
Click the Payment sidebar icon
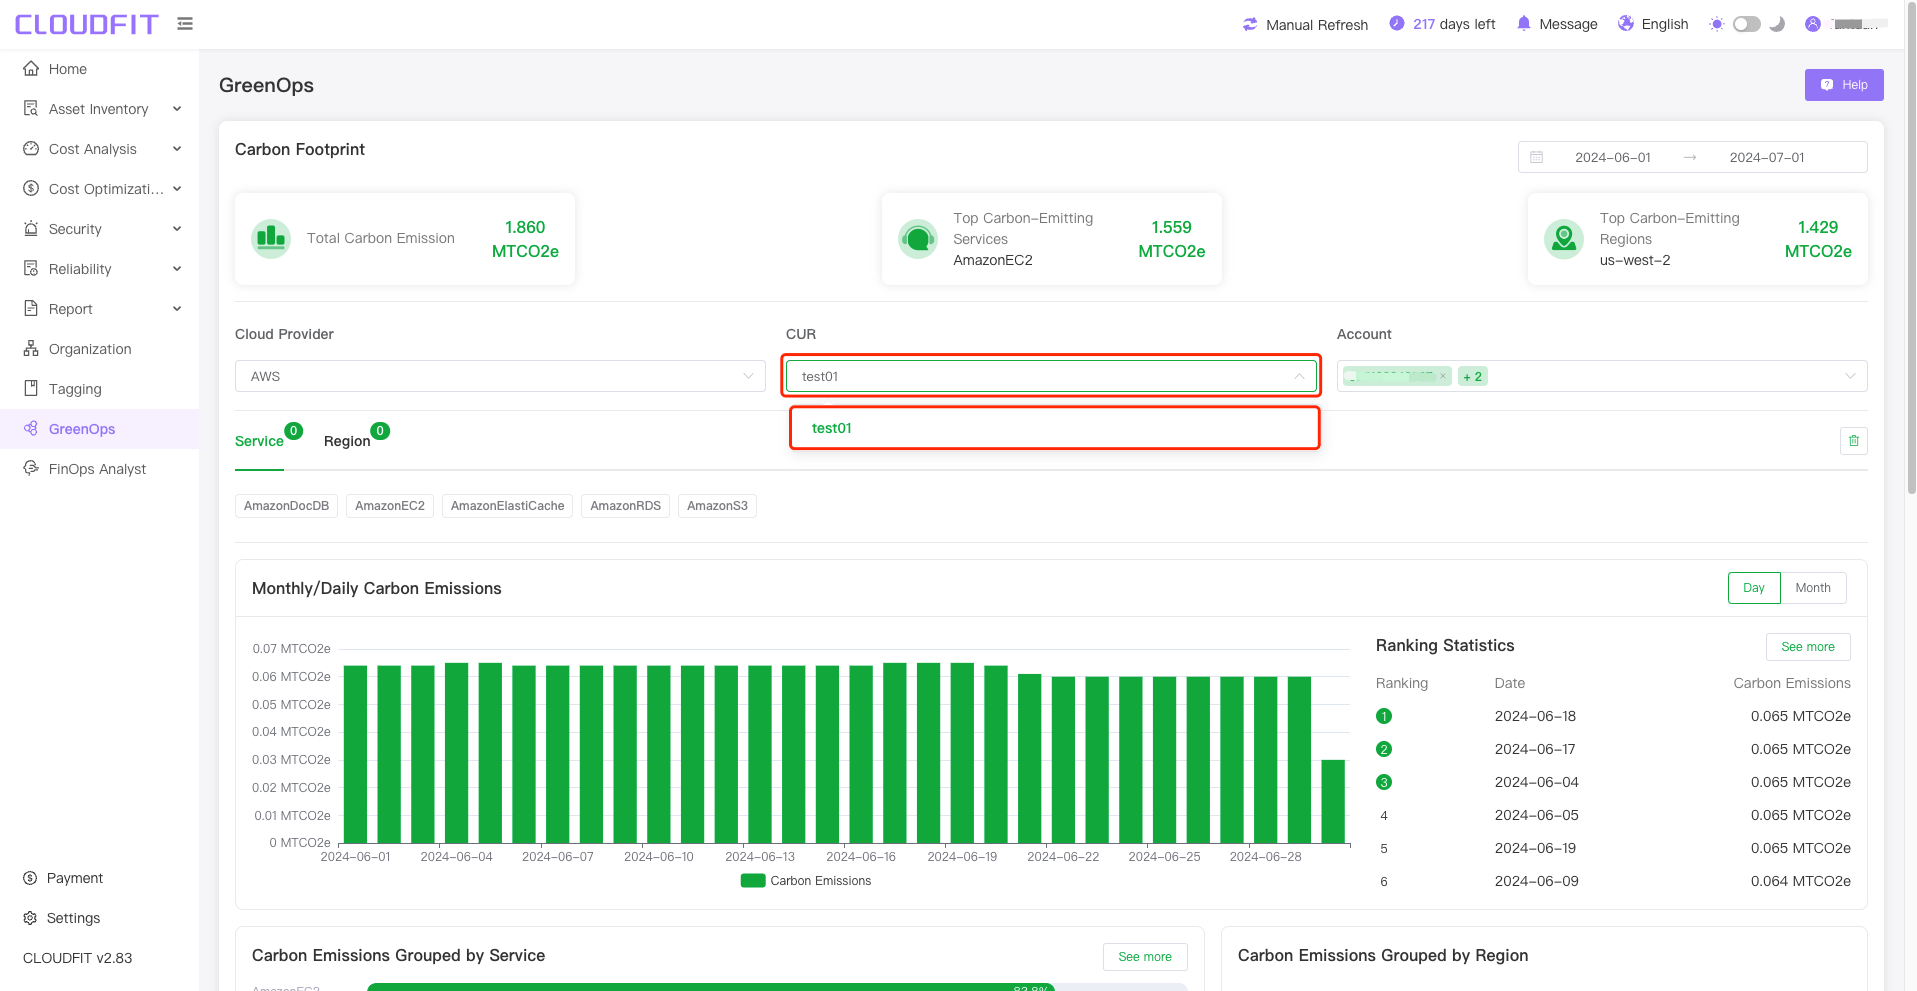pos(30,878)
